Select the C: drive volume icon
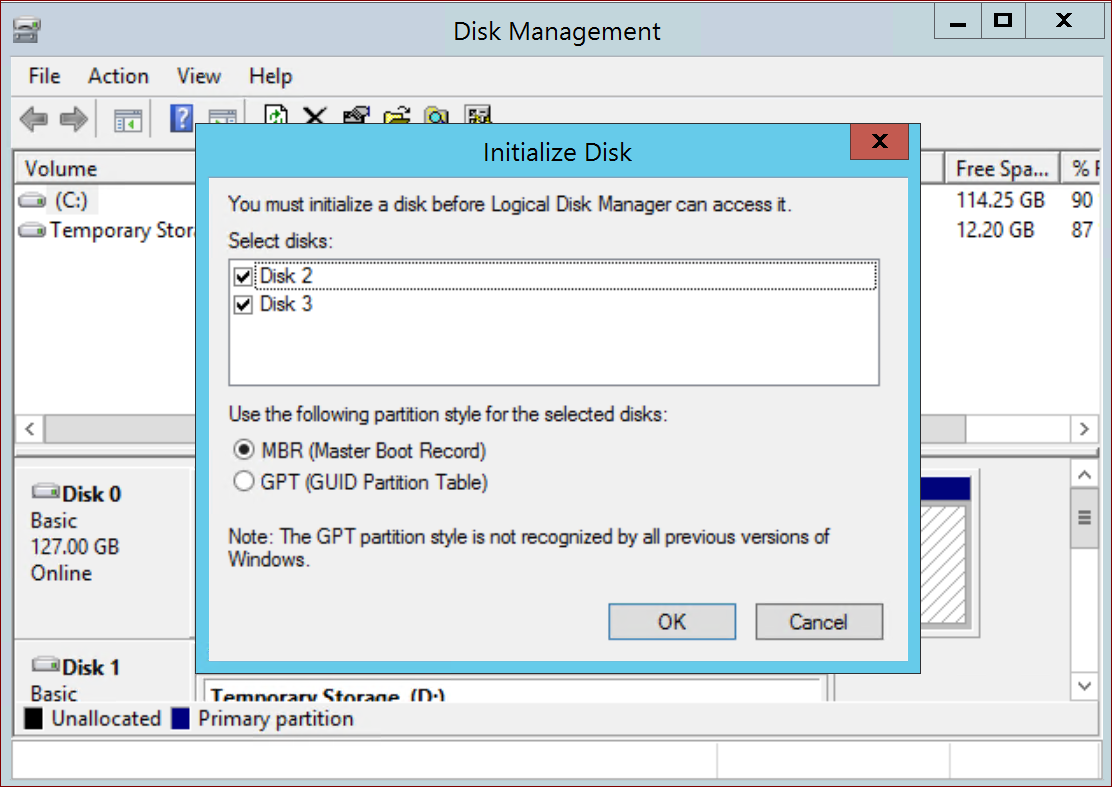Image resolution: width=1112 pixels, height=787 pixels. (x=33, y=200)
